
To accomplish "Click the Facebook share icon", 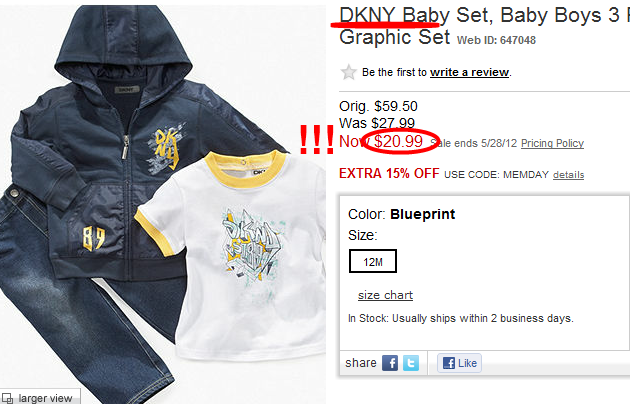I will click(390, 363).
